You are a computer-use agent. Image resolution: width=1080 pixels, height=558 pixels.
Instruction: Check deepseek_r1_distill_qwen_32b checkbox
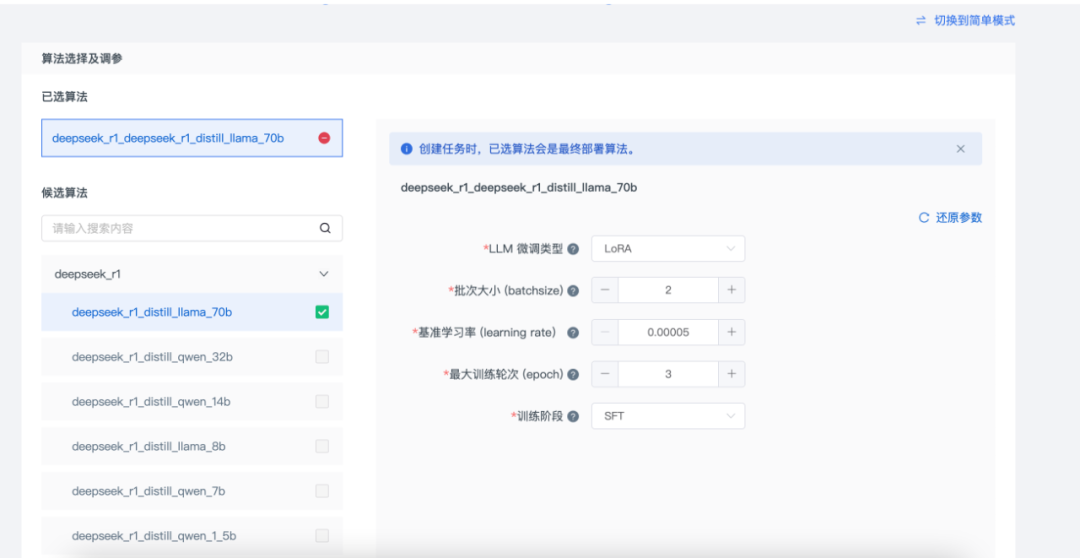(x=322, y=357)
